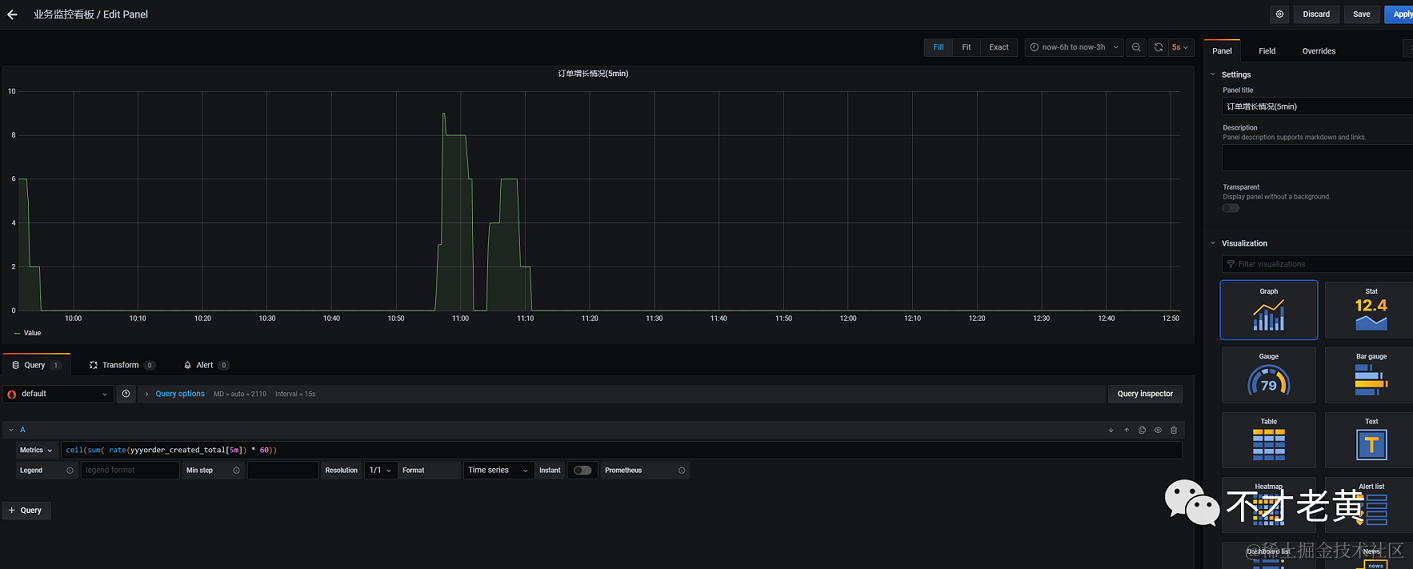Select Stat visualization
The image size is (1413, 569).
tap(1371, 310)
